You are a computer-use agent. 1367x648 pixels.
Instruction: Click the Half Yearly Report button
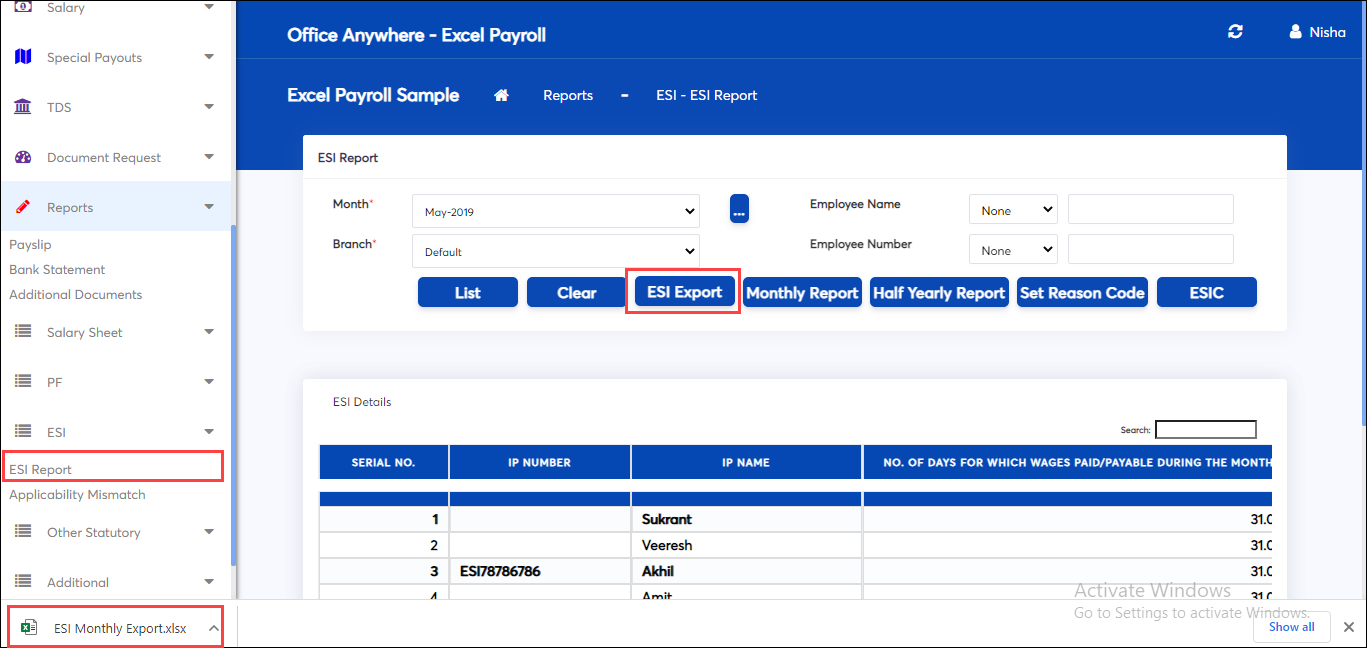939,292
